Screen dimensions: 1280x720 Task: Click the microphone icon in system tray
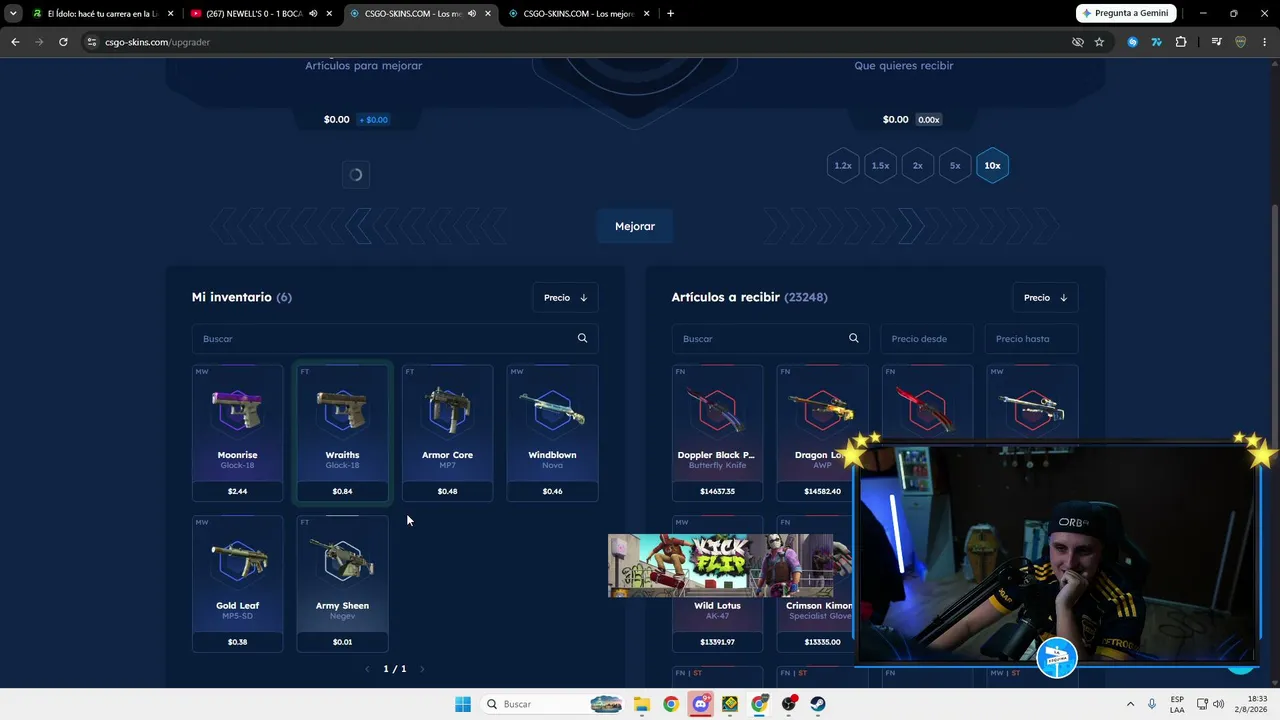1152,704
